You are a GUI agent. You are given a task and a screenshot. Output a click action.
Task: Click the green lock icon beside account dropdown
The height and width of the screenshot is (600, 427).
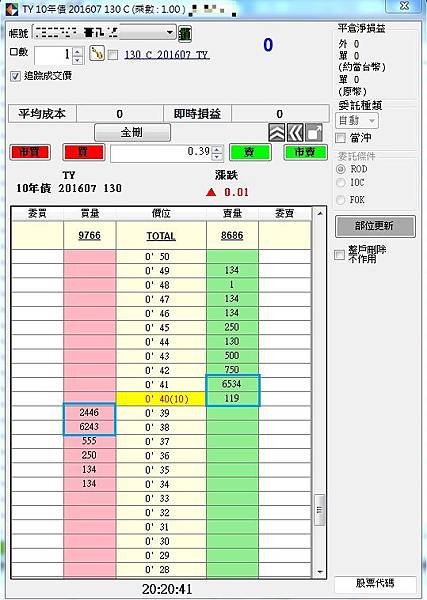[x=185, y=34]
